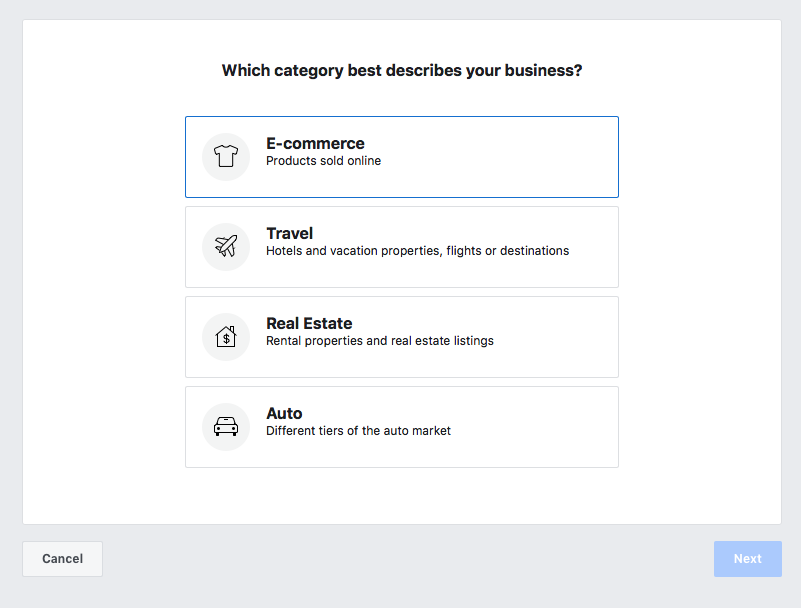
Task: Click 'Rental properties and real estate listings' text
Action: tap(380, 341)
